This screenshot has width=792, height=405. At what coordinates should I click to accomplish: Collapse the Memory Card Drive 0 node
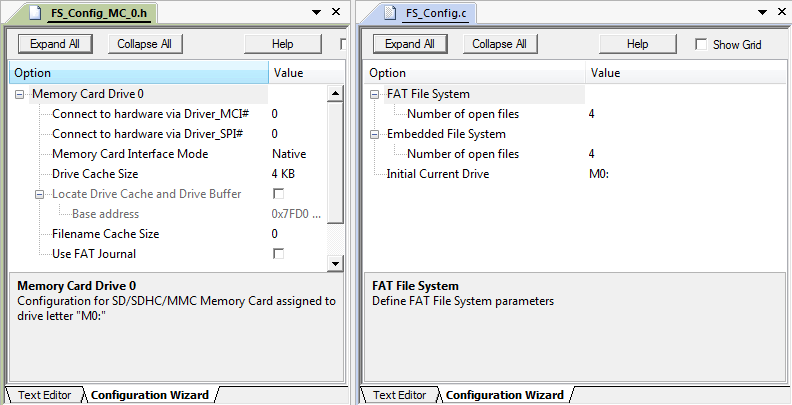click(20, 94)
